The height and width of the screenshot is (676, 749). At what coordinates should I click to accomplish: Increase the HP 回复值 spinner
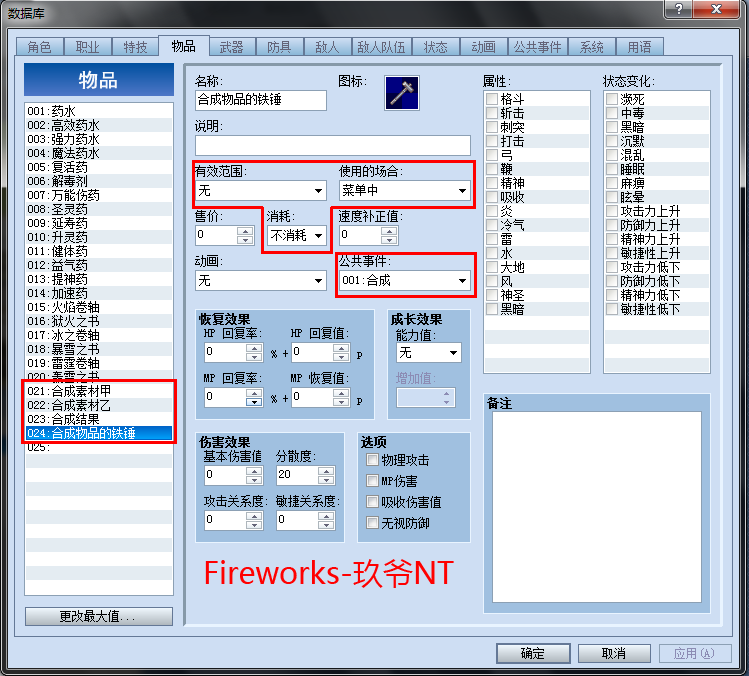[341, 348]
